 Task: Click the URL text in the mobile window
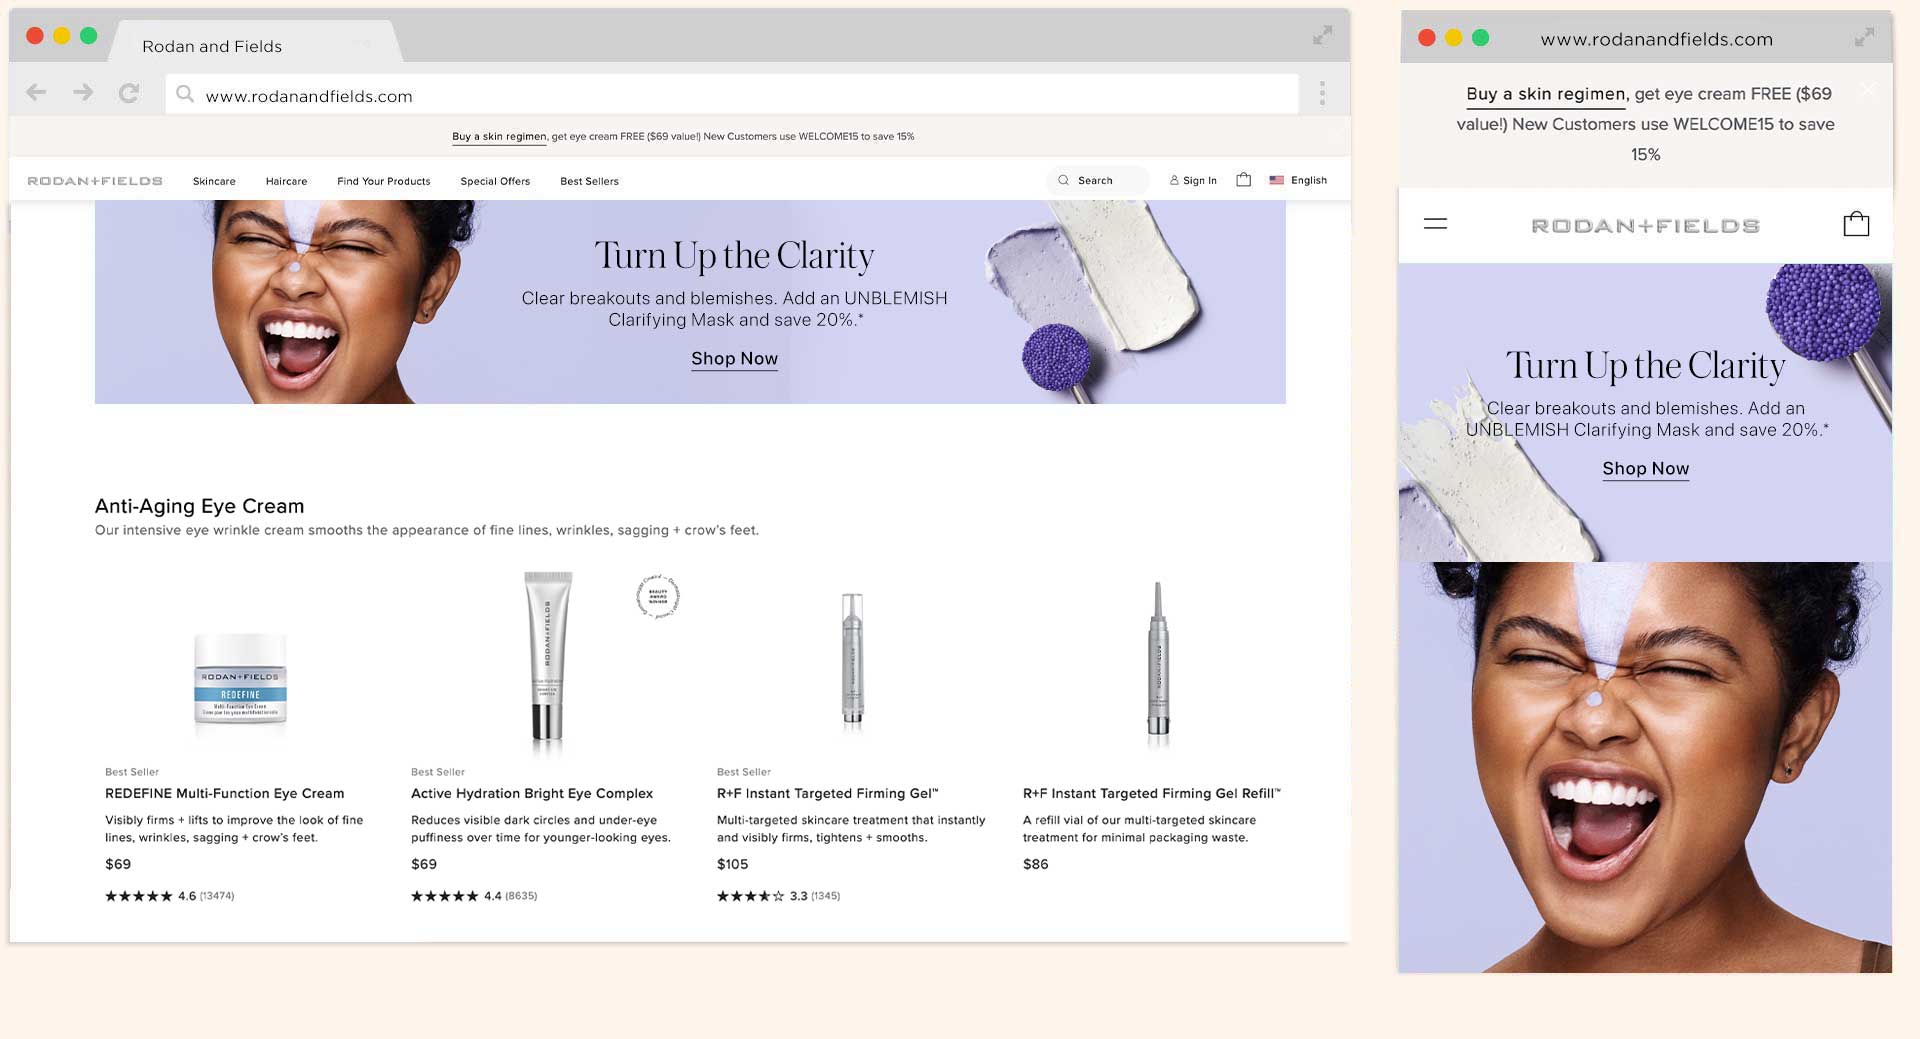[1656, 39]
